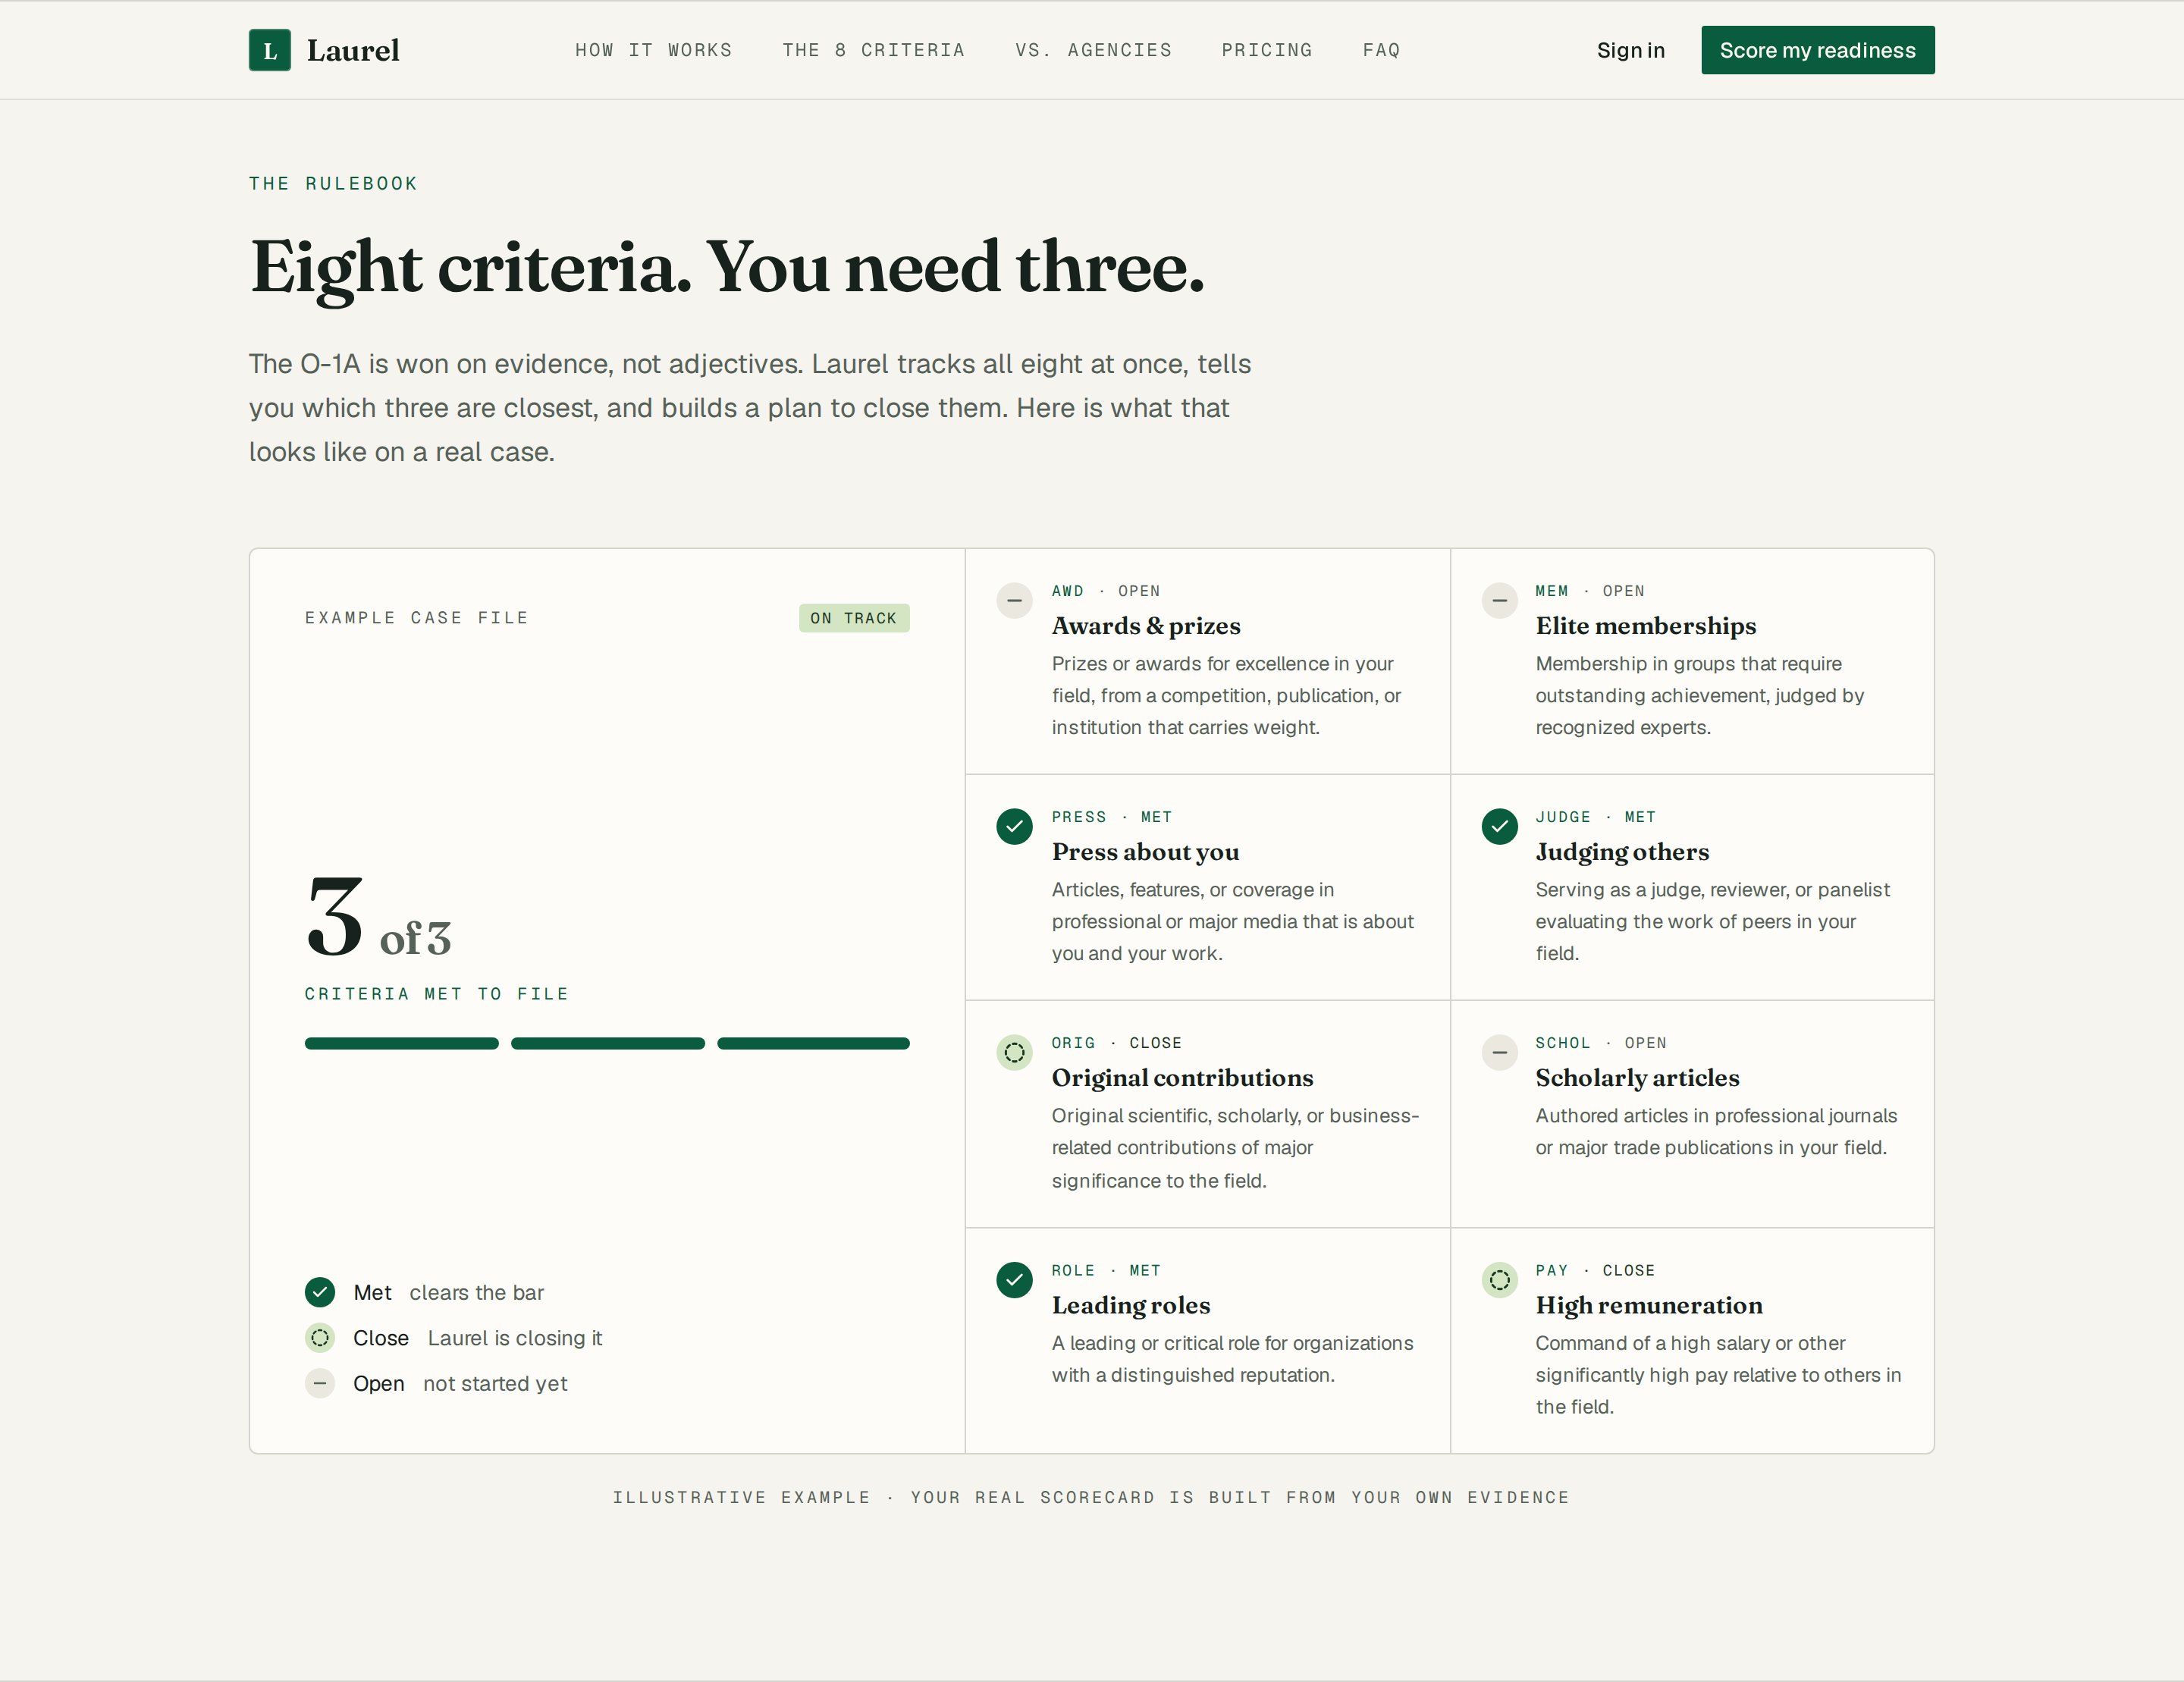The height and width of the screenshot is (1682, 2184).
Task: Select the Judging others heading
Action: click(1622, 852)
